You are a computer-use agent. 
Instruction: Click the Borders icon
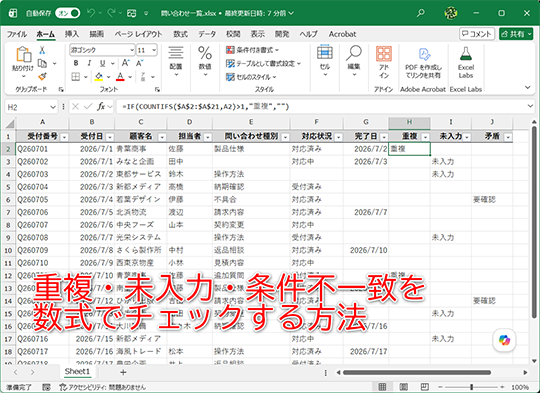pyautogui.click(x=76, y=76)
